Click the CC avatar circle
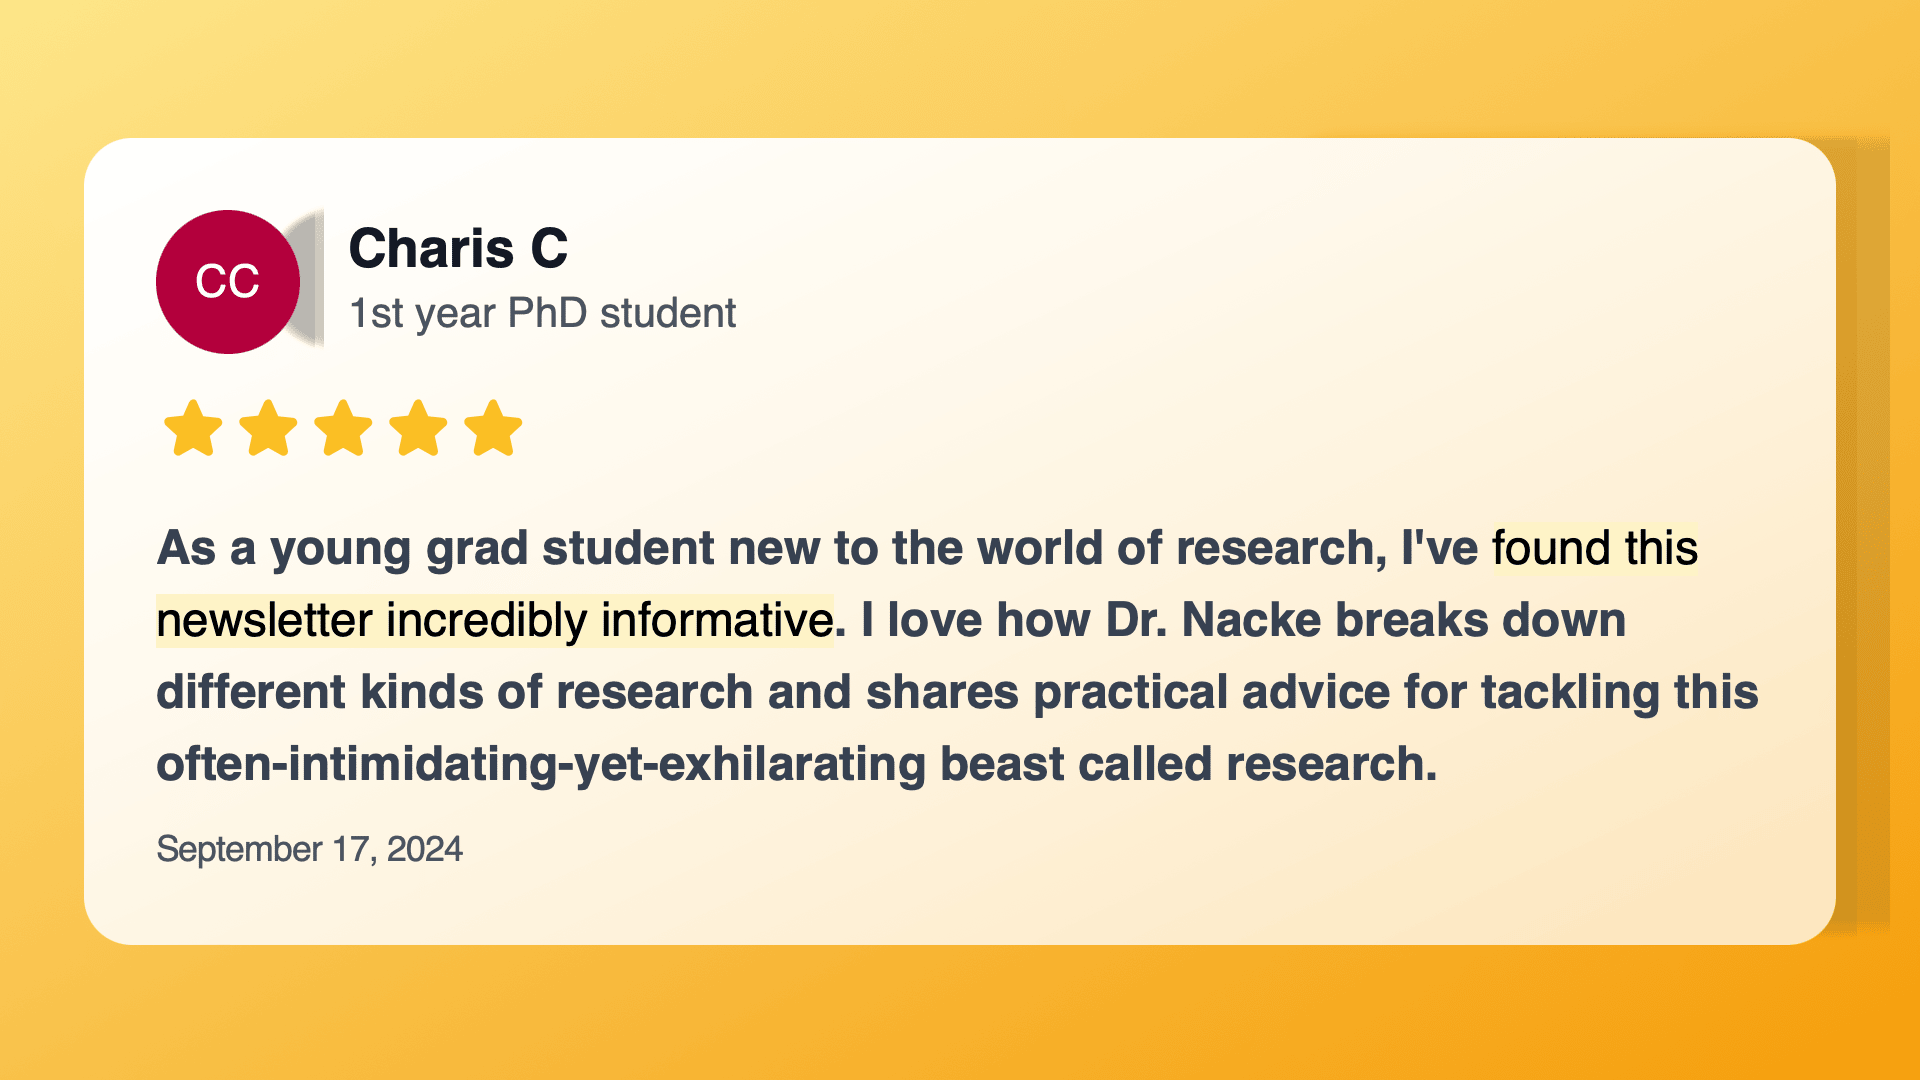 pyautogui.click(x=228, y=282)
